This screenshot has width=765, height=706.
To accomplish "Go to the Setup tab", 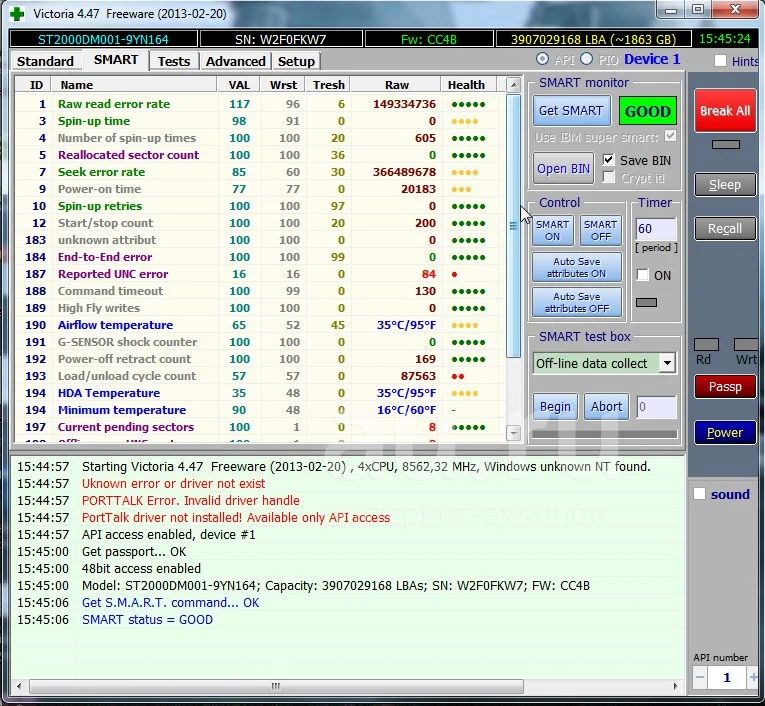I will [x=296, y=61].
